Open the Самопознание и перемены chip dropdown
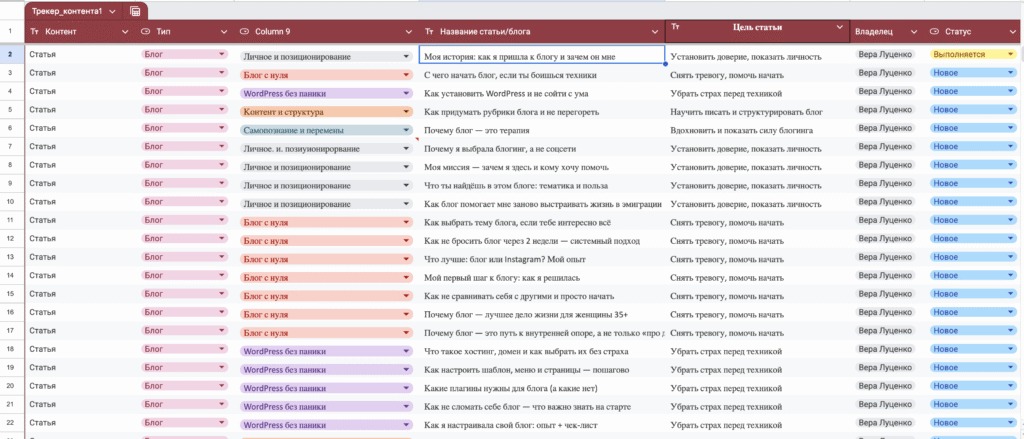 (406, 129)
